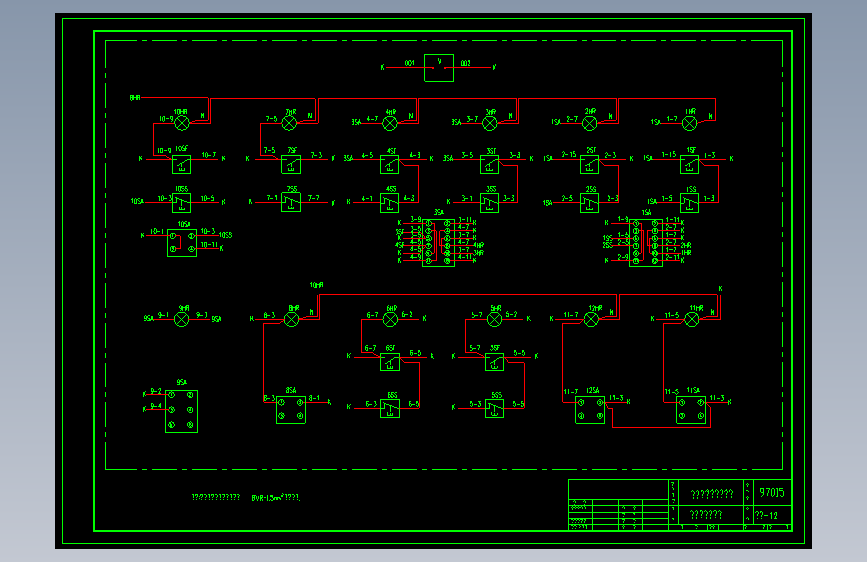Image resolution: width=867 pixels, height=562 pixels.
Task: Pick the 2SS stop switch box
Action: tap(589, 203)
